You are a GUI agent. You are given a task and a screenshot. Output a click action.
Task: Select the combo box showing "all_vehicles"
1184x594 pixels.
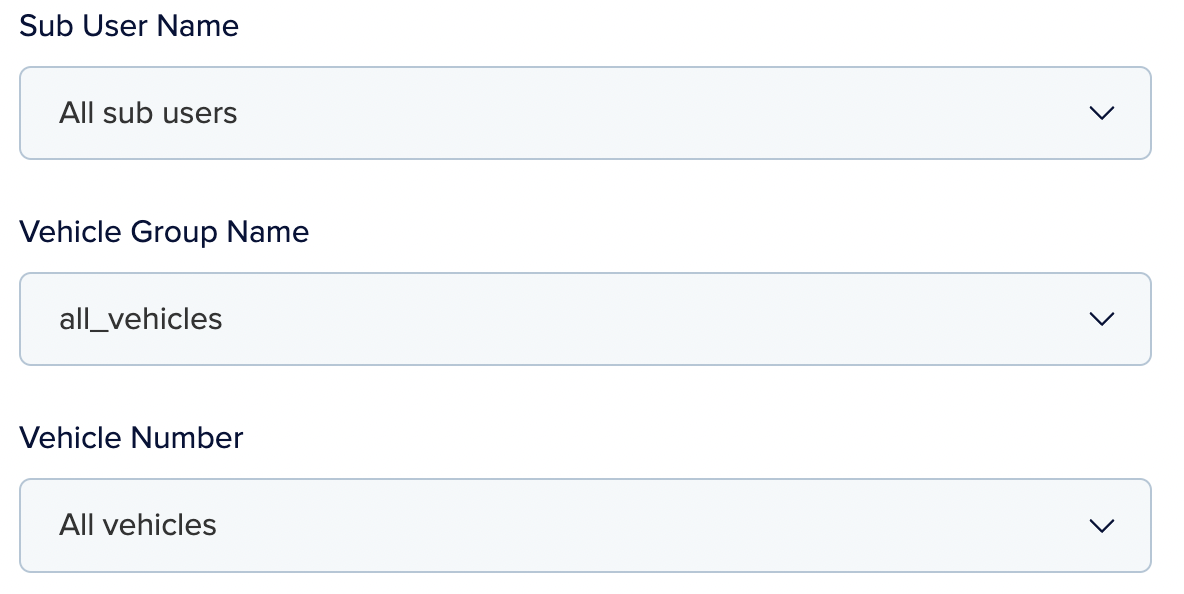(x=585, y=319)
